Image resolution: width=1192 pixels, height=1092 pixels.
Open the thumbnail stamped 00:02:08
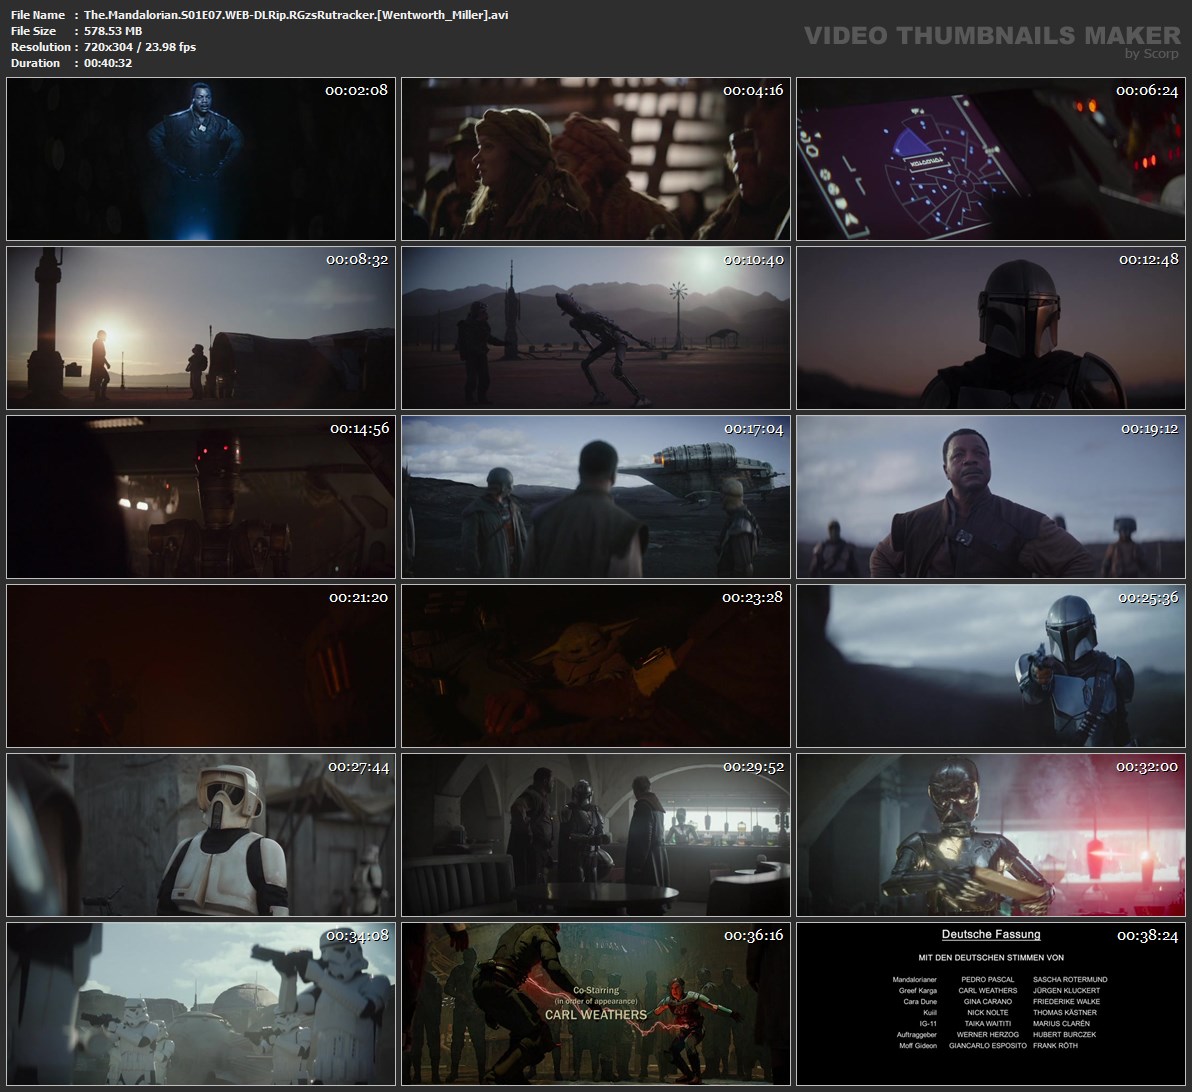click(x=201, y=159)
